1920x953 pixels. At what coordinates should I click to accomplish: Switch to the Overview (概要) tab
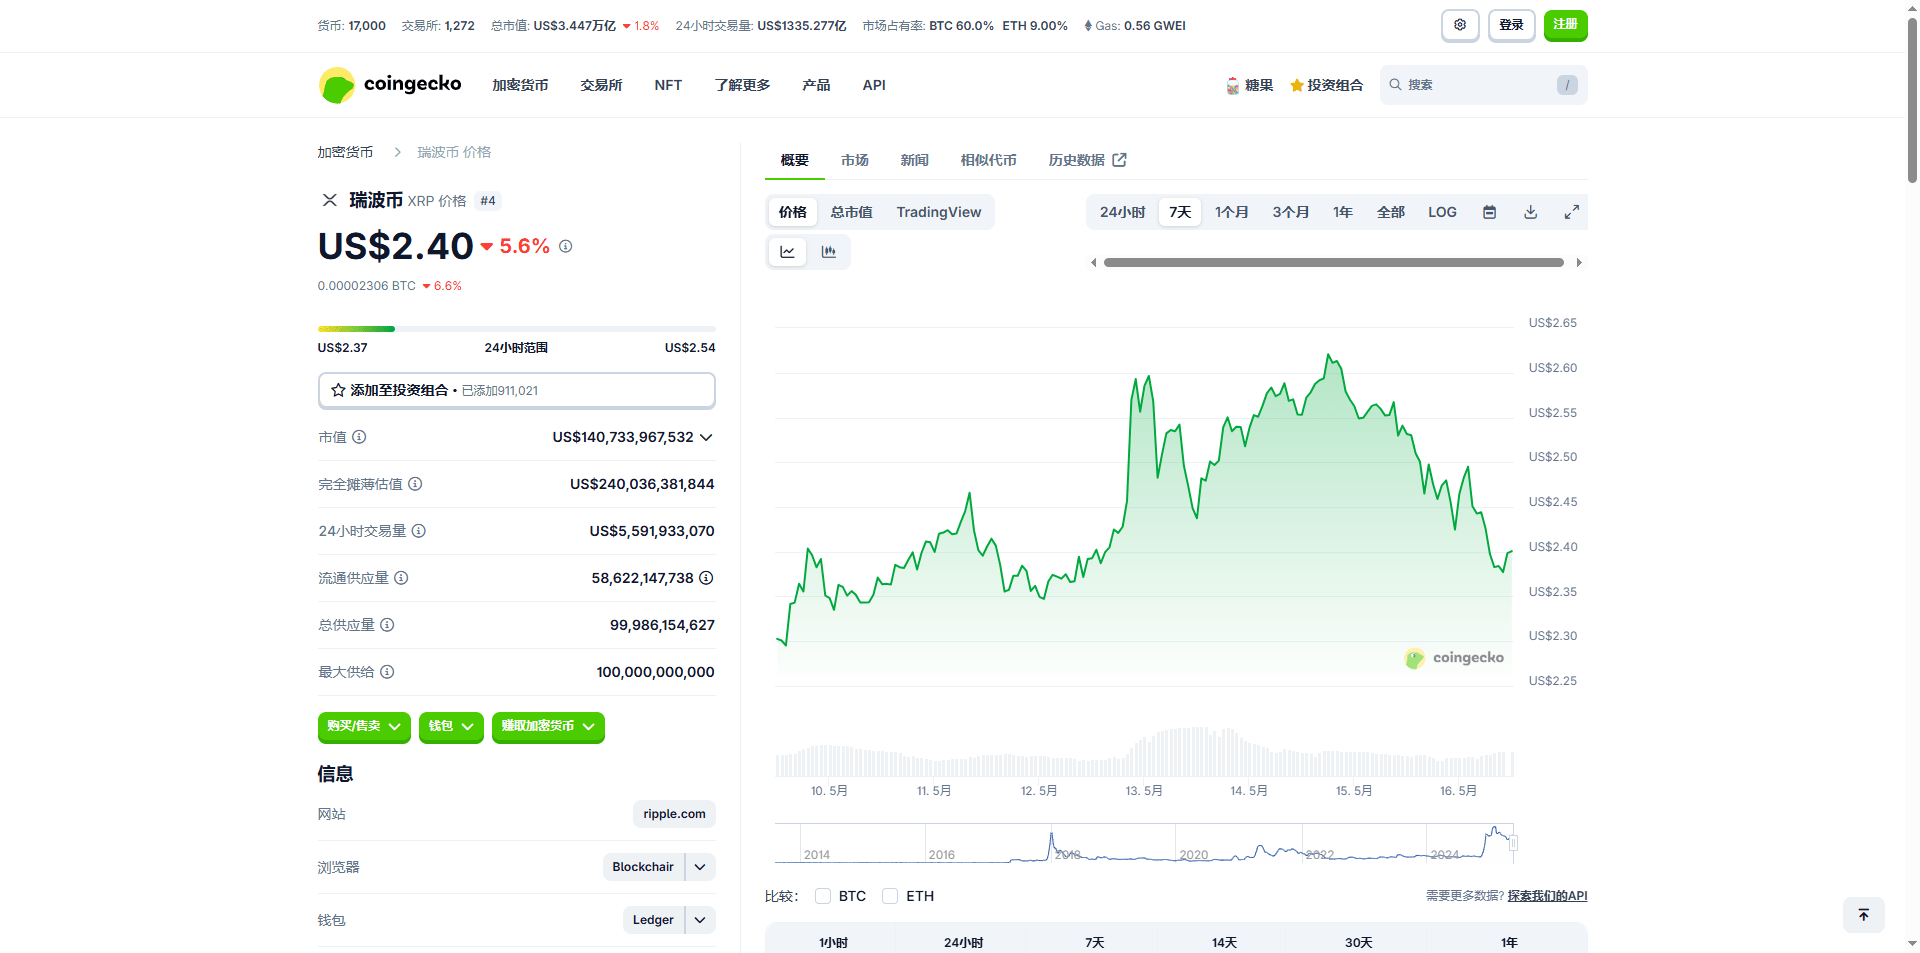click(794, 160)
